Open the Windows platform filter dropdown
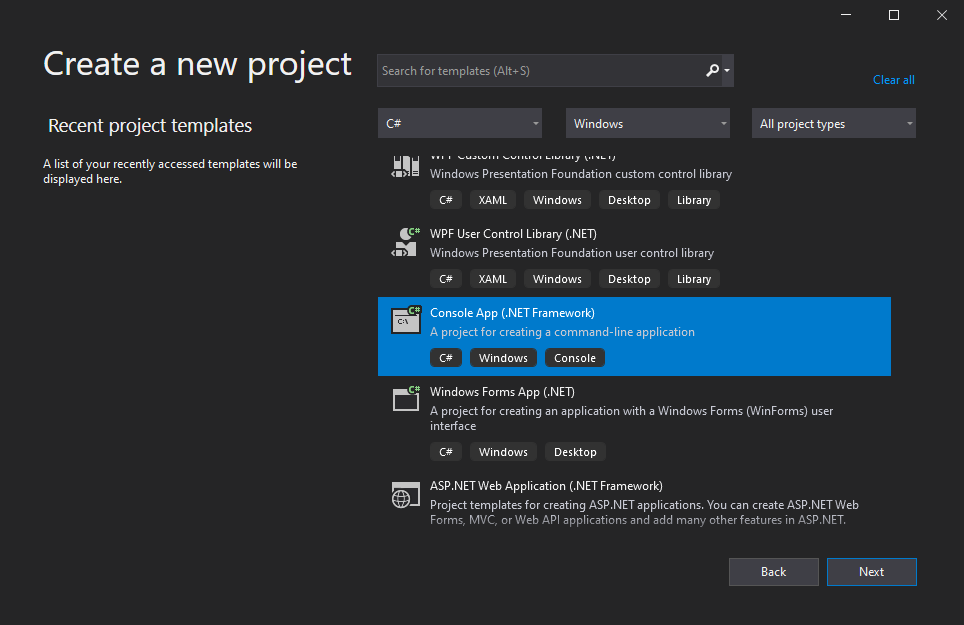Viewport: 964px width, 625px height. pos(648,124)
